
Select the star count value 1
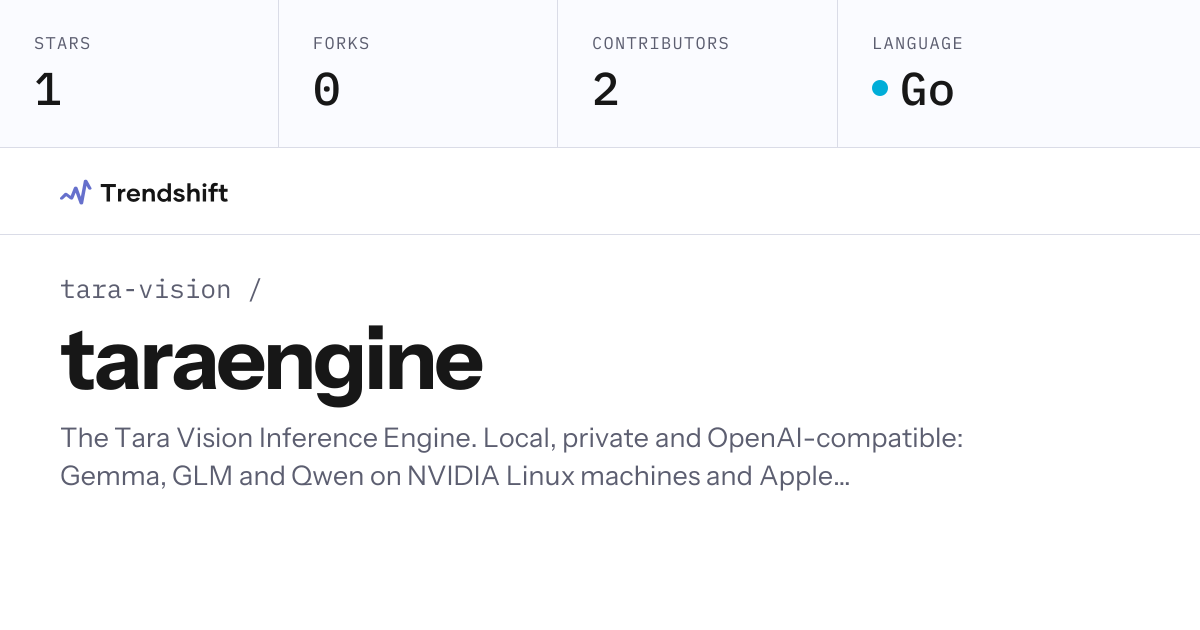(48, 90)
